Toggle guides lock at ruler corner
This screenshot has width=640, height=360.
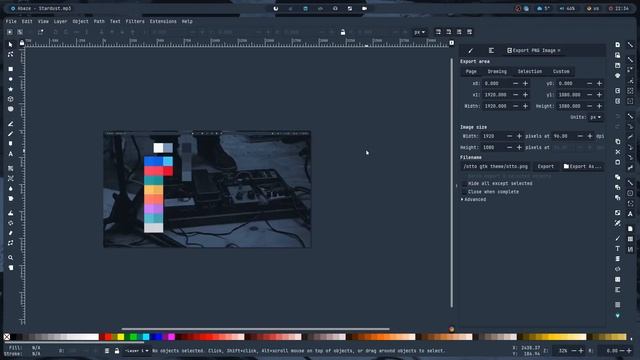coord(22,43)
